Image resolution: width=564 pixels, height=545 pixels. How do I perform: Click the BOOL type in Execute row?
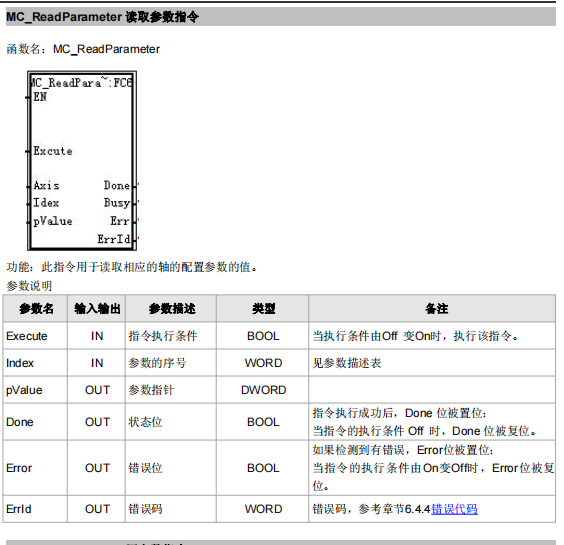coord(263,336)
